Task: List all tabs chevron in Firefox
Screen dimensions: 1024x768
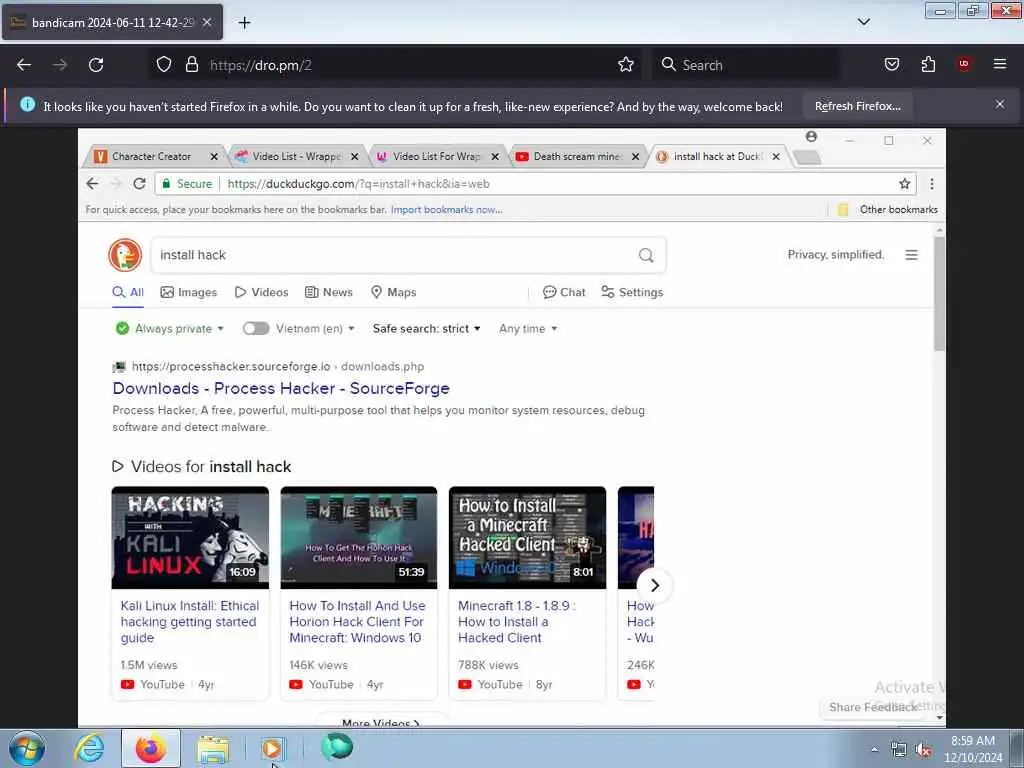Action: click(863, 22)
